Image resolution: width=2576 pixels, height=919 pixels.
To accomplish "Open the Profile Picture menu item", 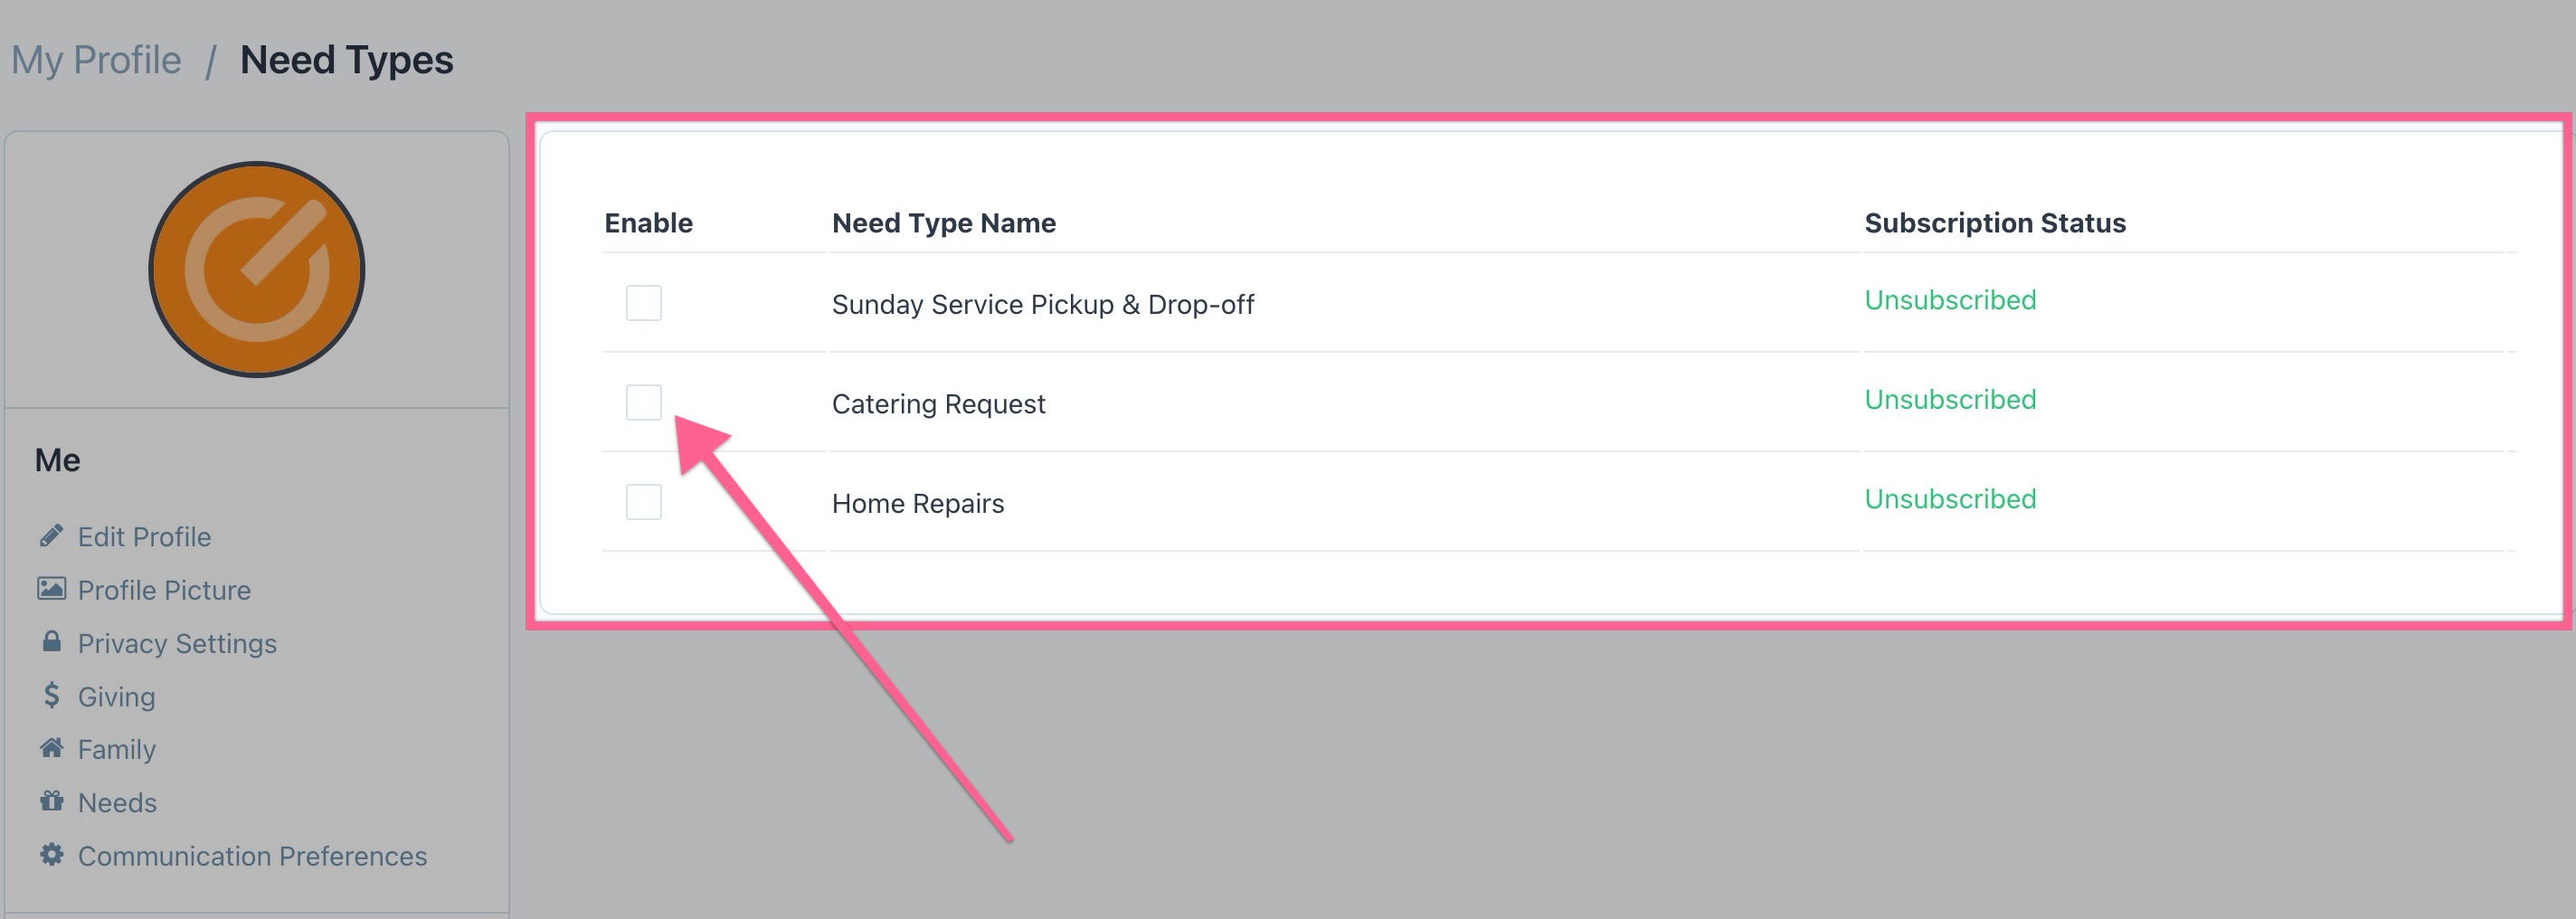I will click(x=164, y=590).
